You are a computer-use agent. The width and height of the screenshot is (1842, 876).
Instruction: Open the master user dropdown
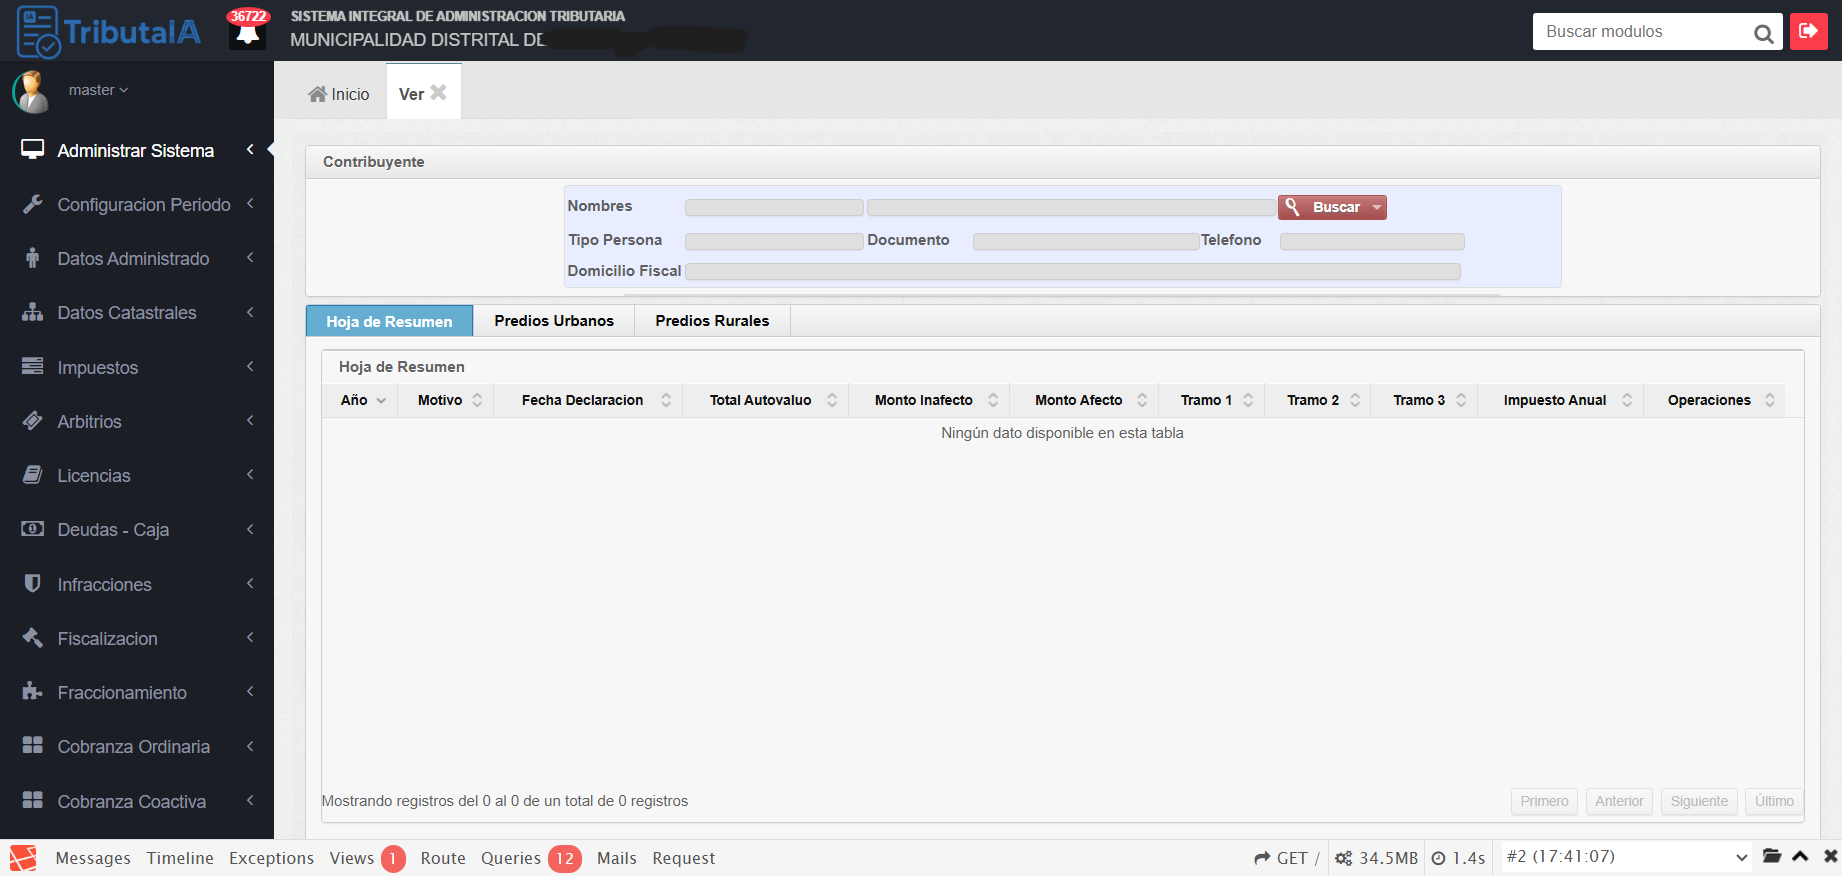98,90
